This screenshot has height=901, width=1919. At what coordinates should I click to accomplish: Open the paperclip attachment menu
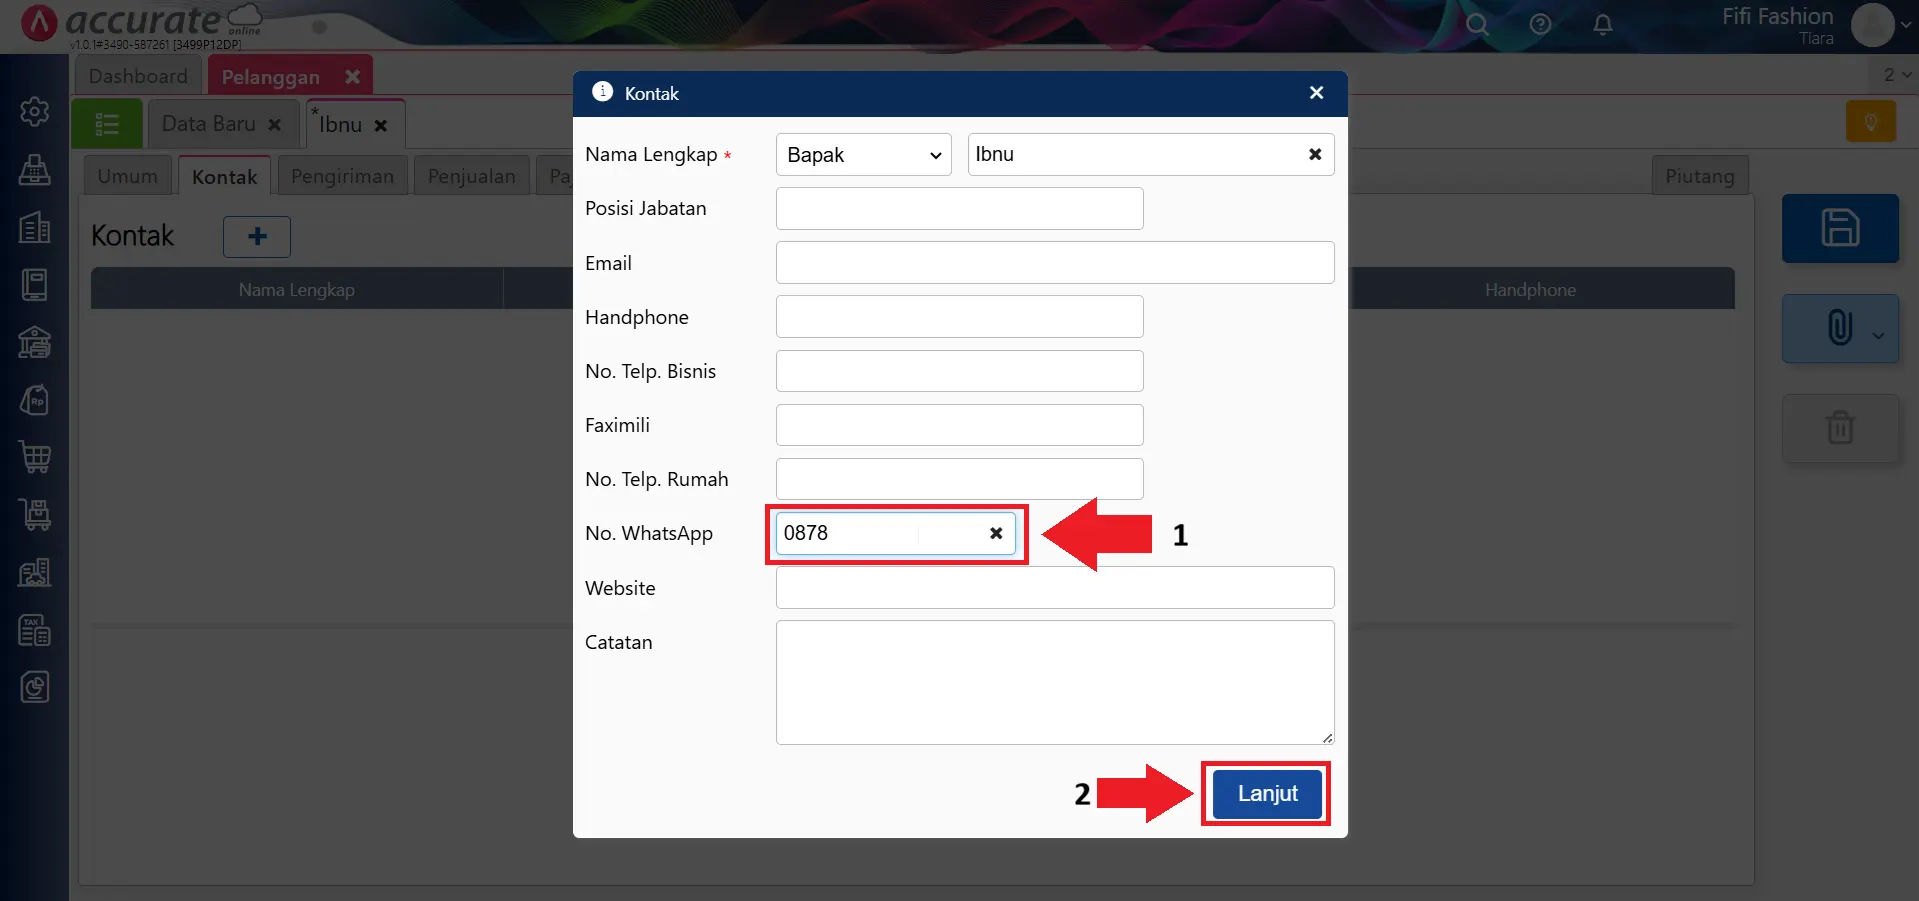(x=1839, y=328)
